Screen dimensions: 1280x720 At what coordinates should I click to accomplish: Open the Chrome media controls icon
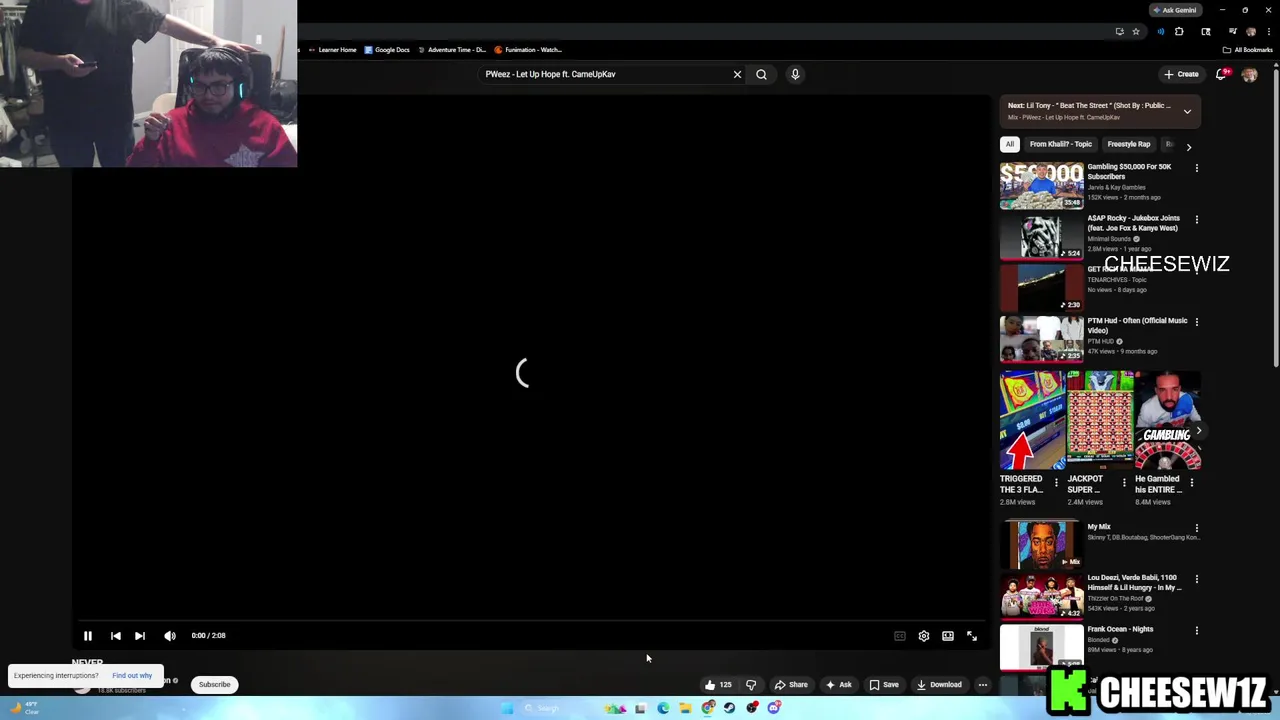[x=1232, y=32]
